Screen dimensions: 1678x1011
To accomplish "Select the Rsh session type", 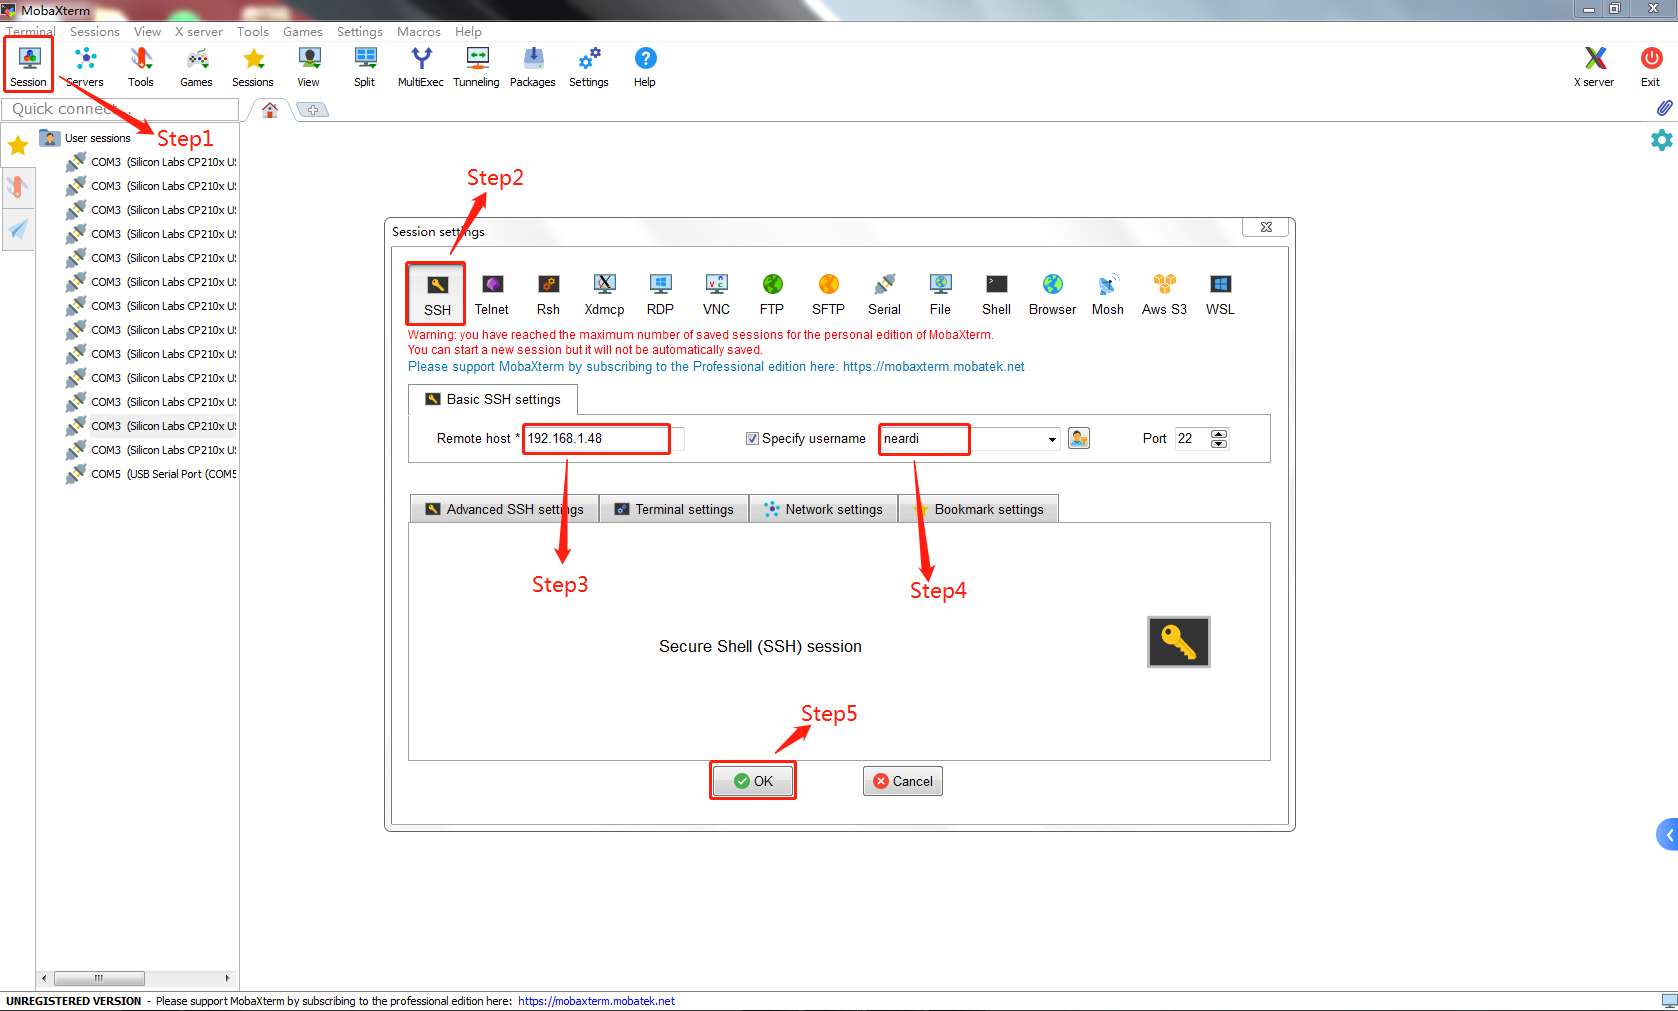I will click(x=548, y=294).
